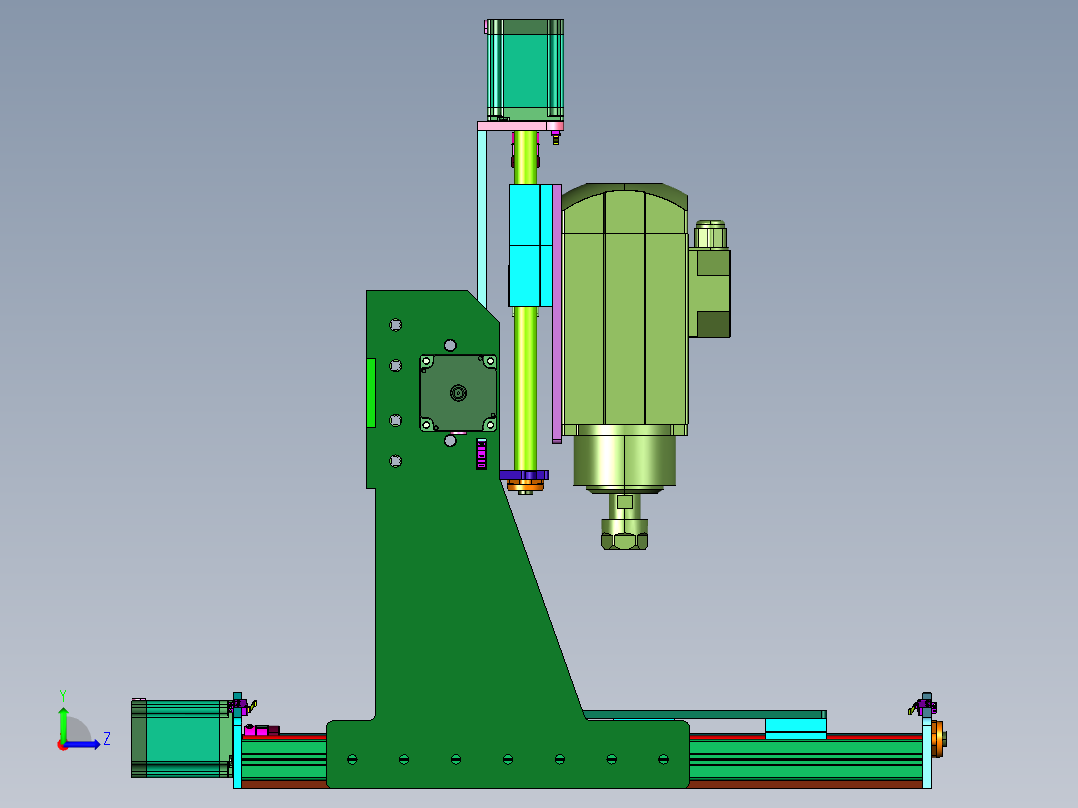Select the orange bearing at right rail end
Image resolution: width=1078 pixels, height=808 pixels.
[938, 739]
